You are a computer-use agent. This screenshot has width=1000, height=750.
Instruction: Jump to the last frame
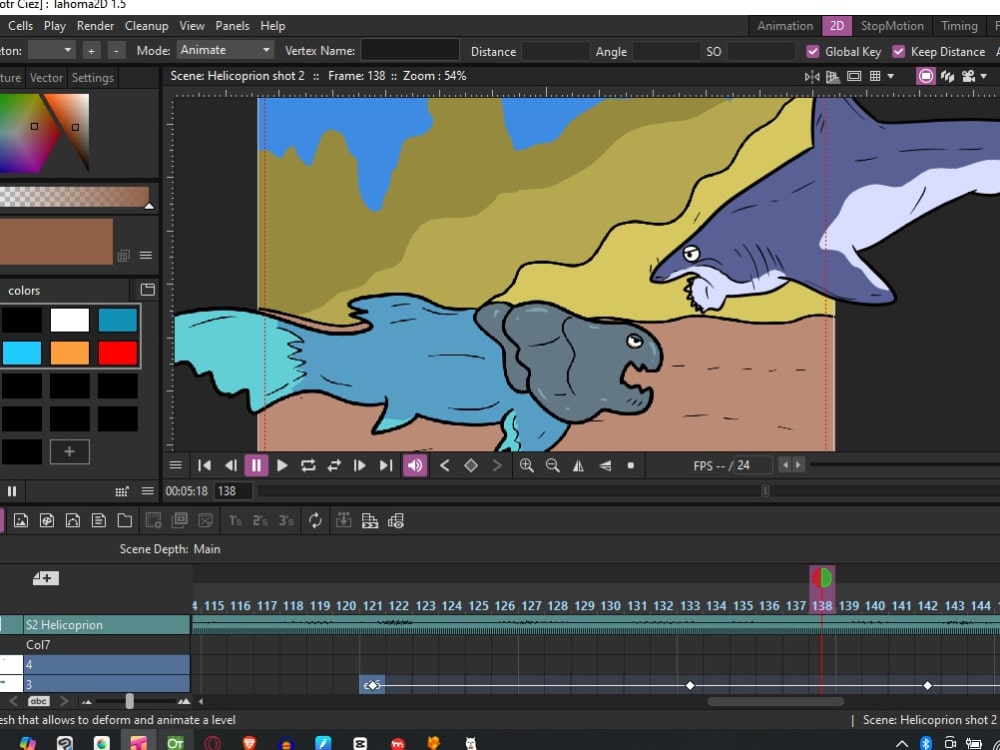(x=386, y=466)
